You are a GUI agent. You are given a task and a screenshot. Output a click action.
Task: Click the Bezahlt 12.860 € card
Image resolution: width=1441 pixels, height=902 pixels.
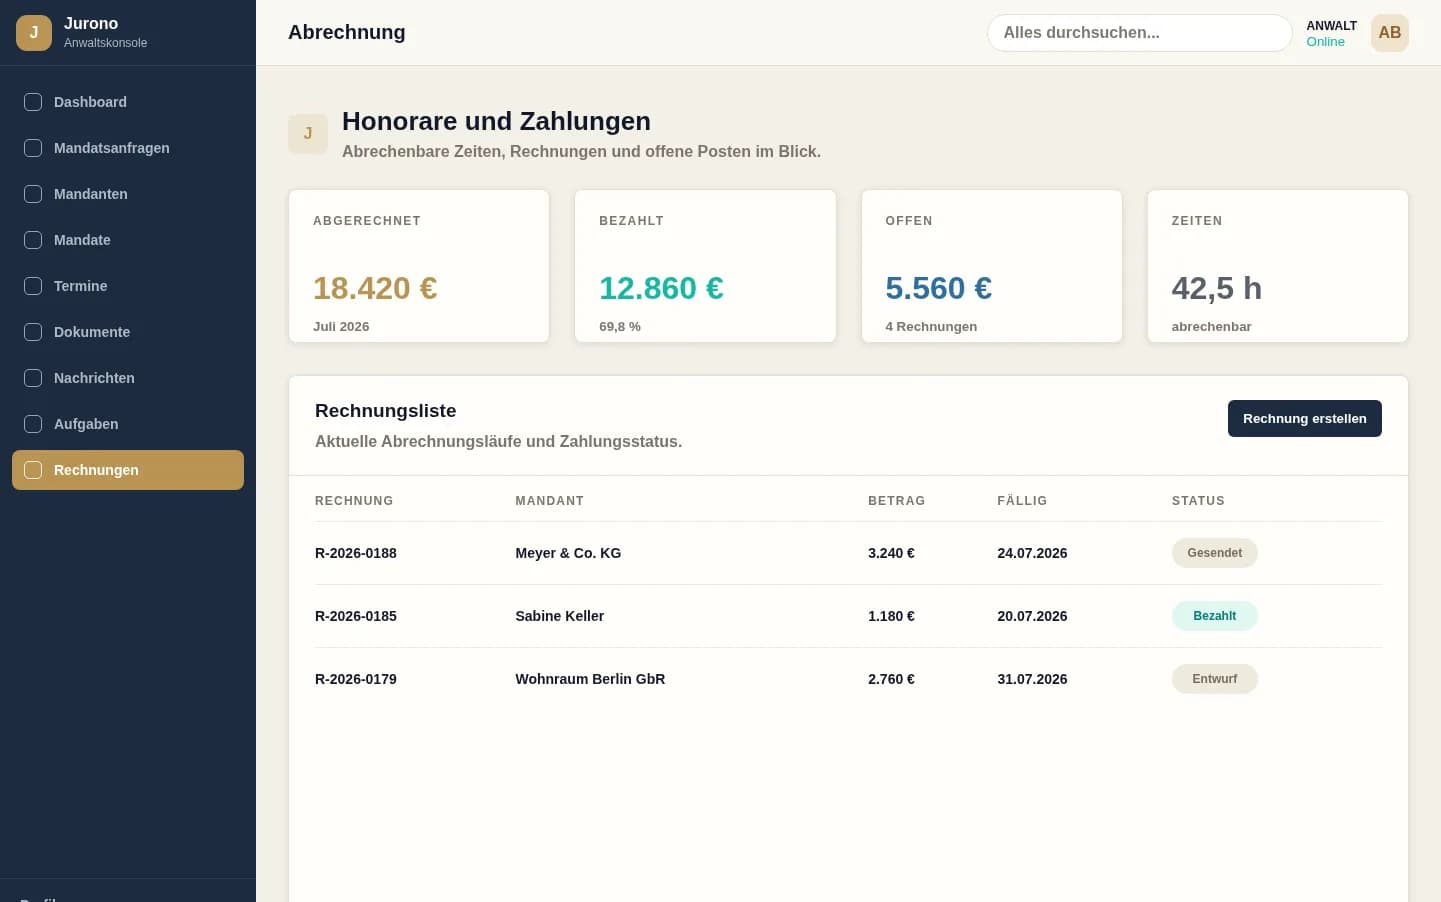click(705, 266)
